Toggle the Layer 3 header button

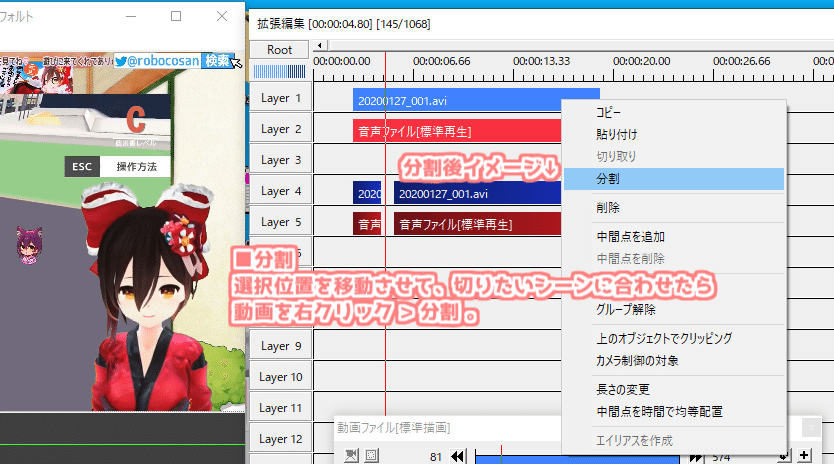pyautogui.click(x=281, y=160)
